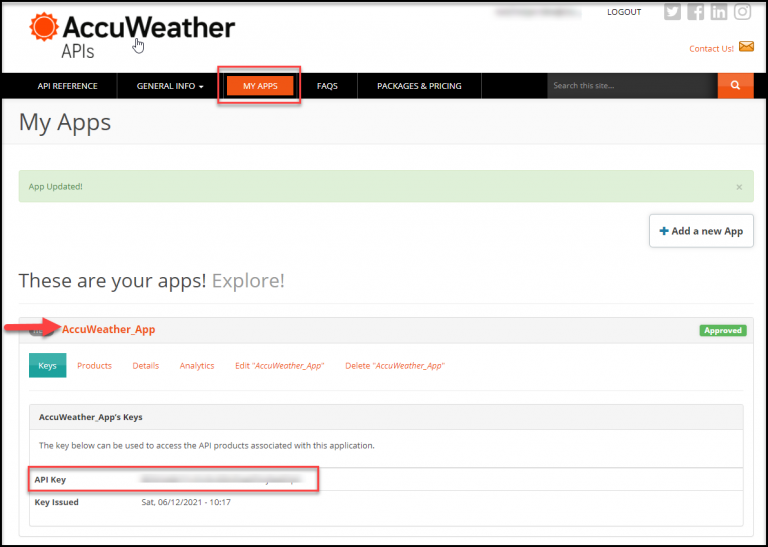Click the AccuWeather_App's Keys heading

coord(91,417)
